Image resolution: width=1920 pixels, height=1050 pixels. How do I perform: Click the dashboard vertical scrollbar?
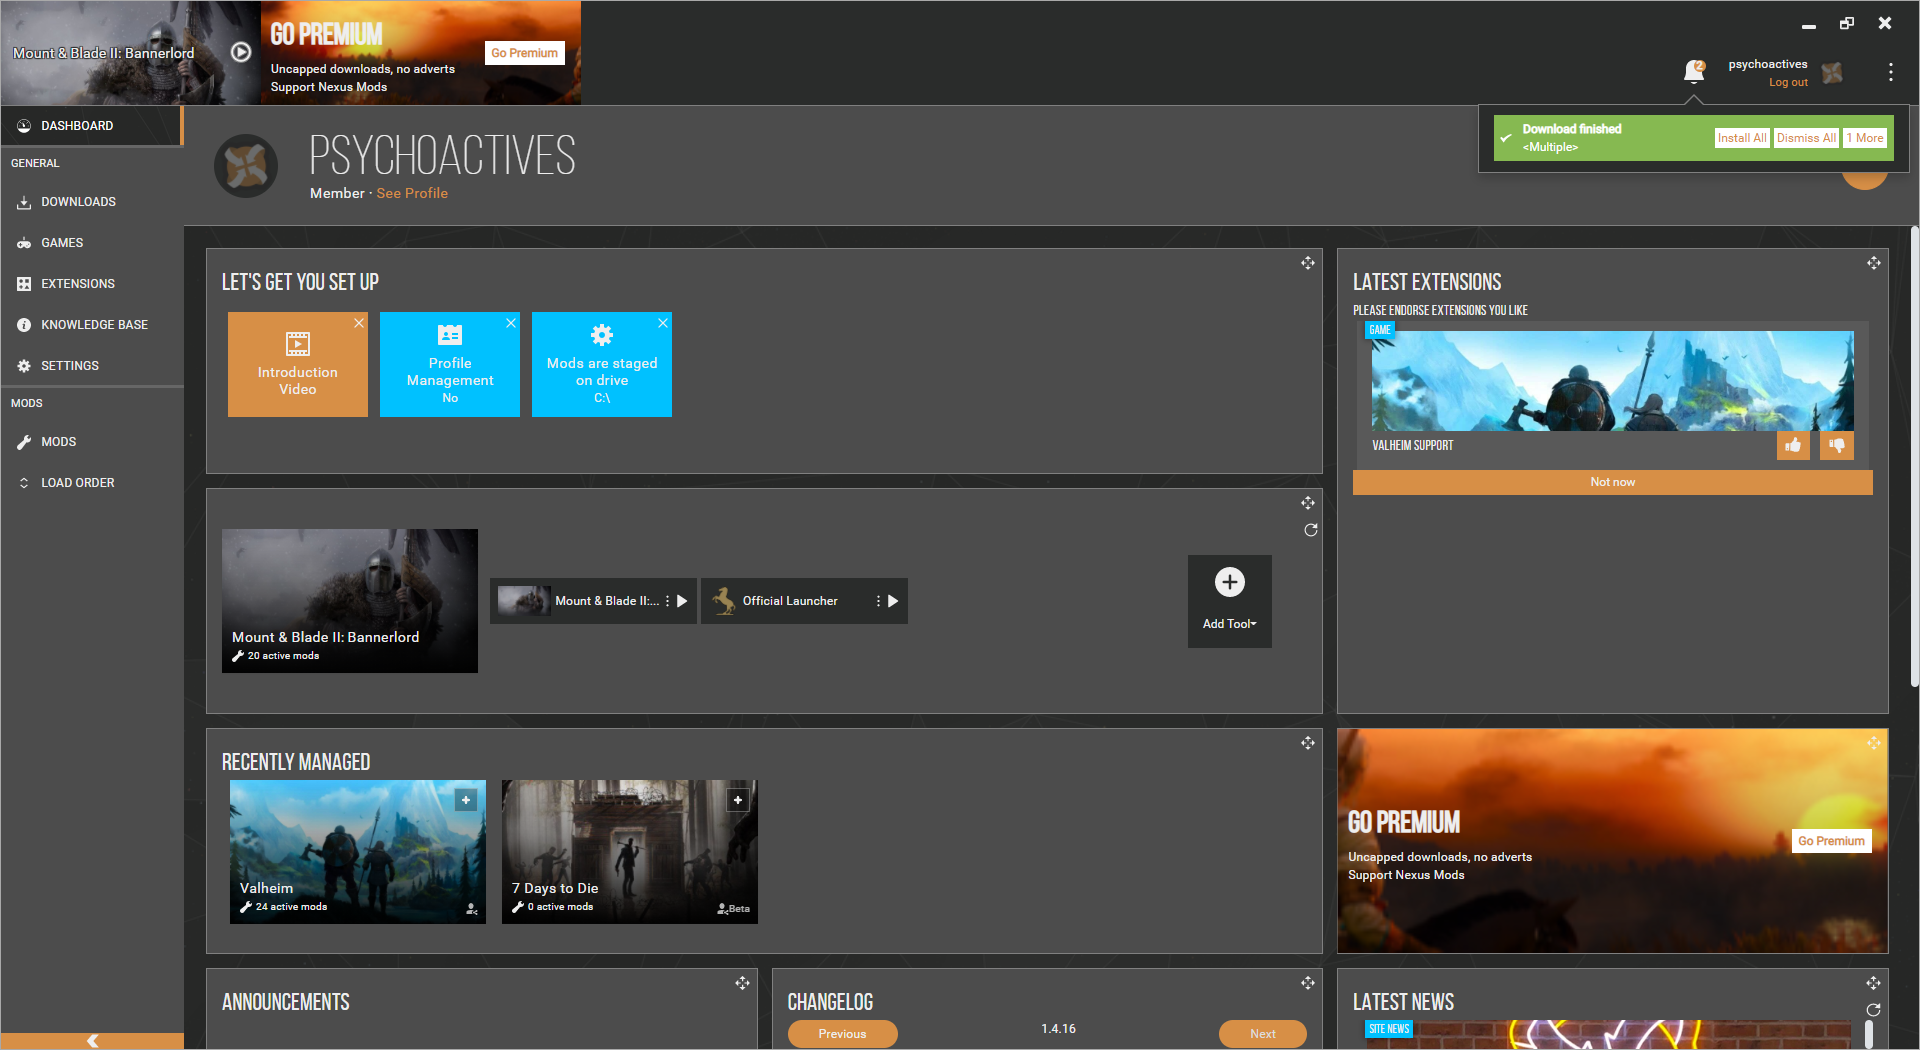click(1914, 456)
